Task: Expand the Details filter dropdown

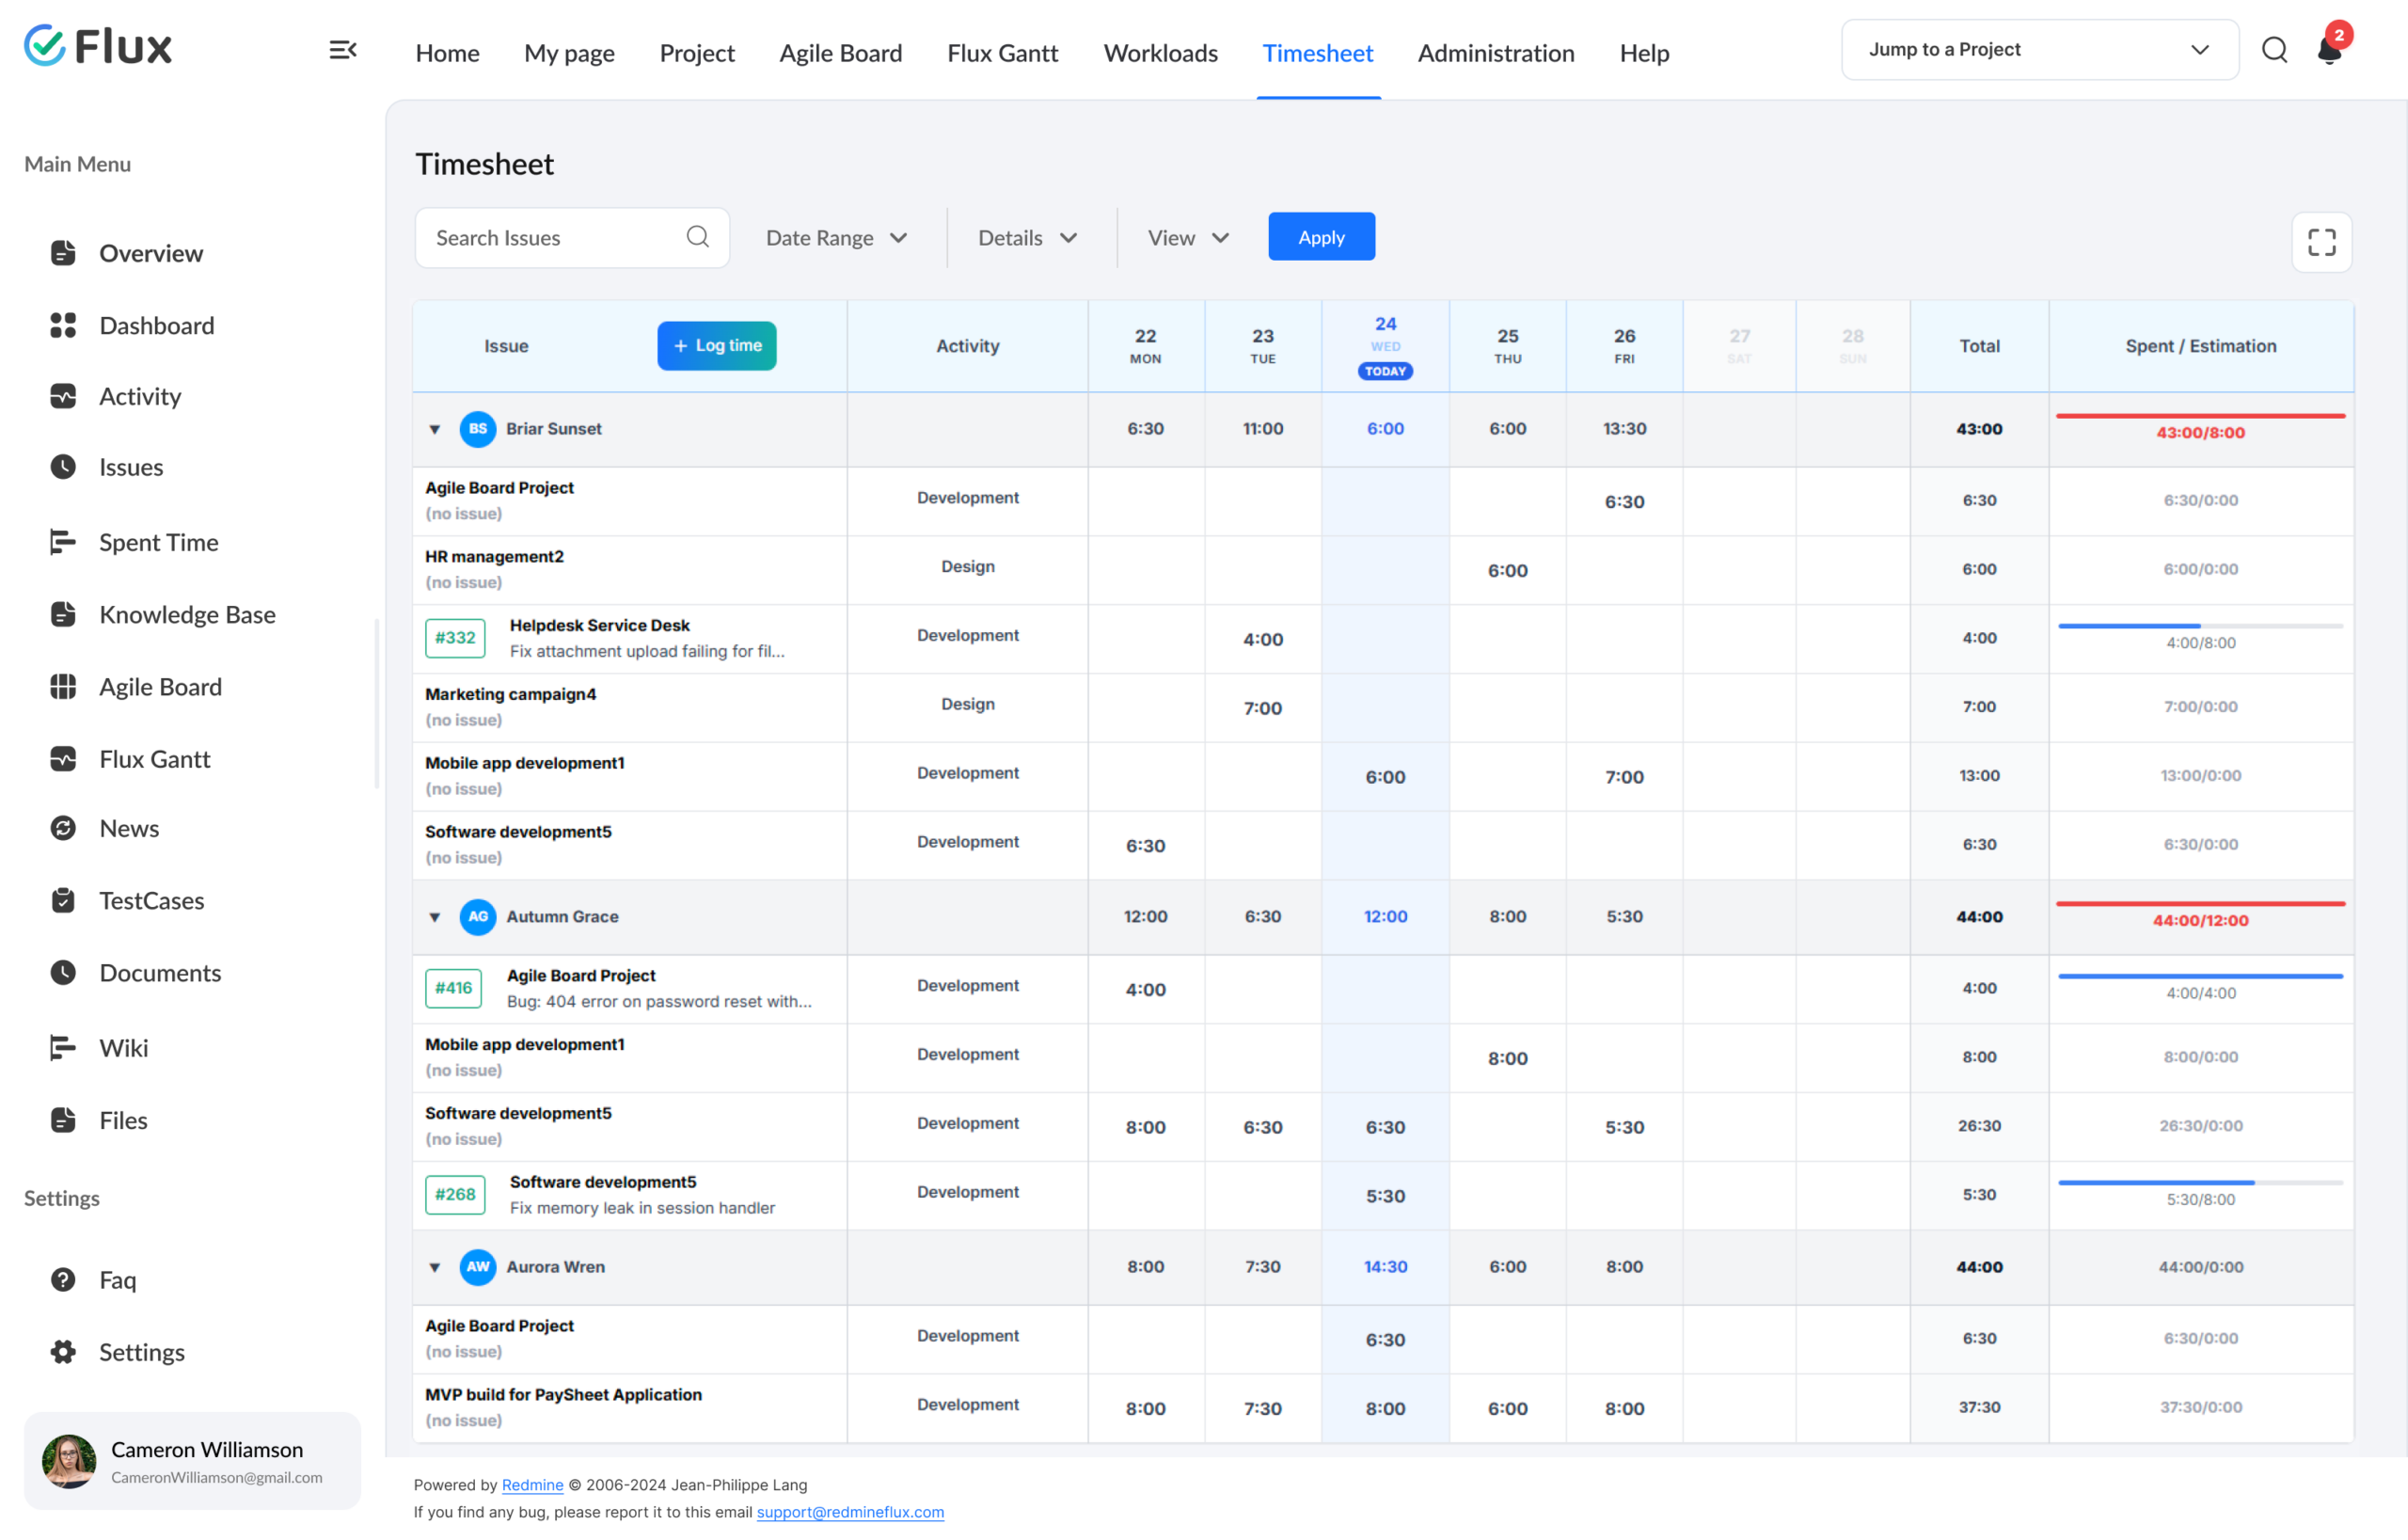Action: click(1027, 238)
